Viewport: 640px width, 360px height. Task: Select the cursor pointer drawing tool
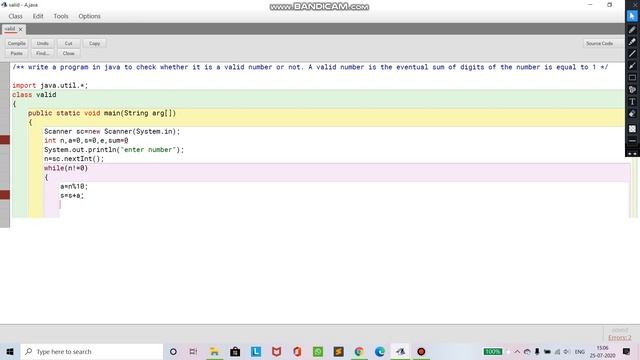632,16
